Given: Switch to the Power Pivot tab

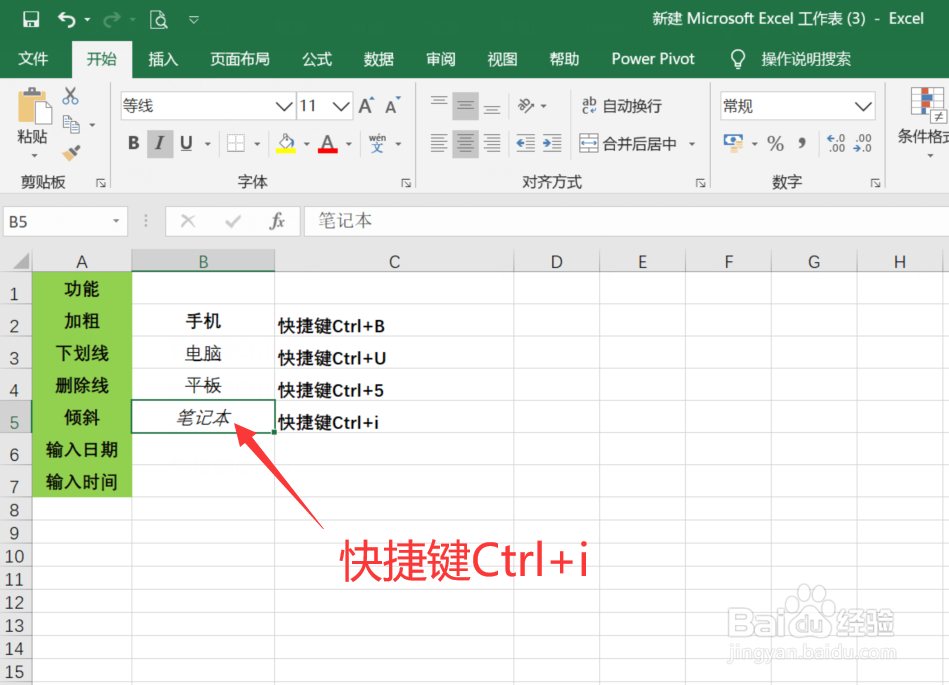Looking at the screenshot, I should [653, 59].
